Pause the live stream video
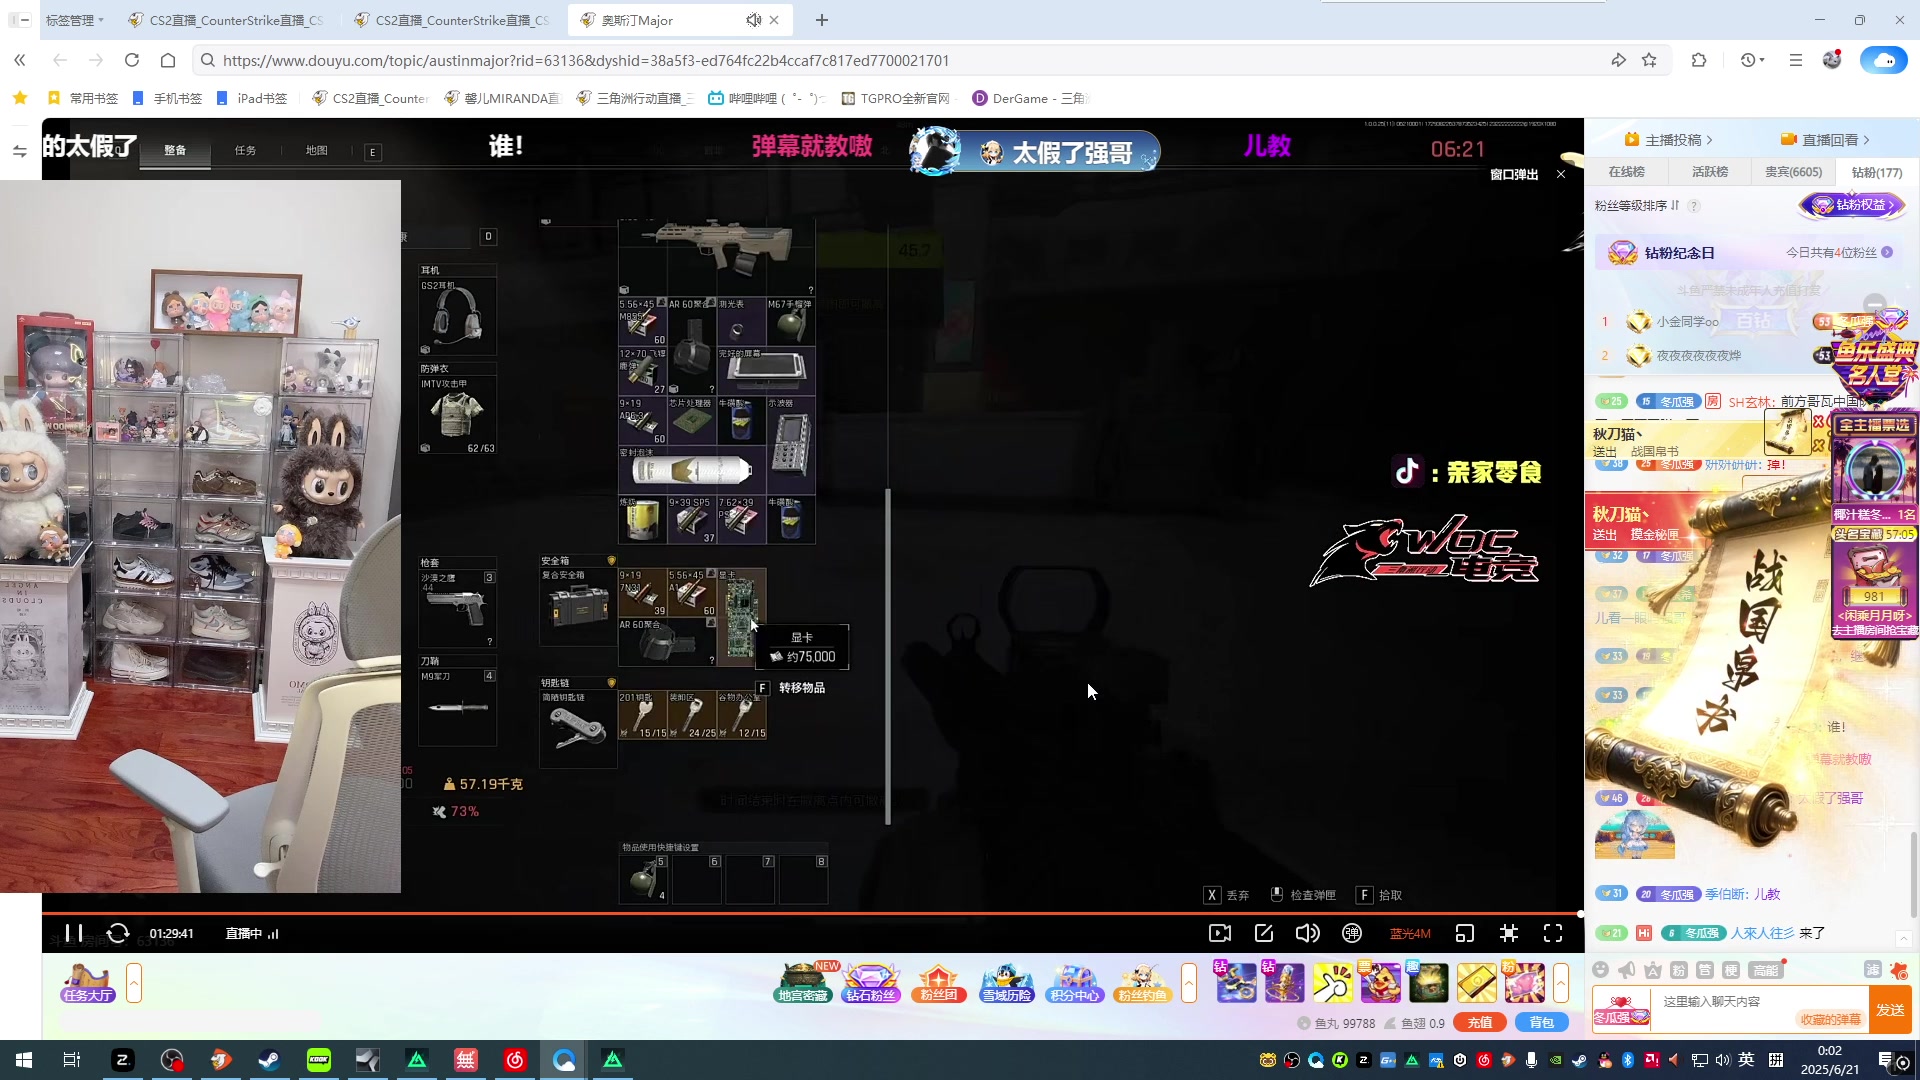The width and height of the screenshot is (1920, 1080). 73,933
